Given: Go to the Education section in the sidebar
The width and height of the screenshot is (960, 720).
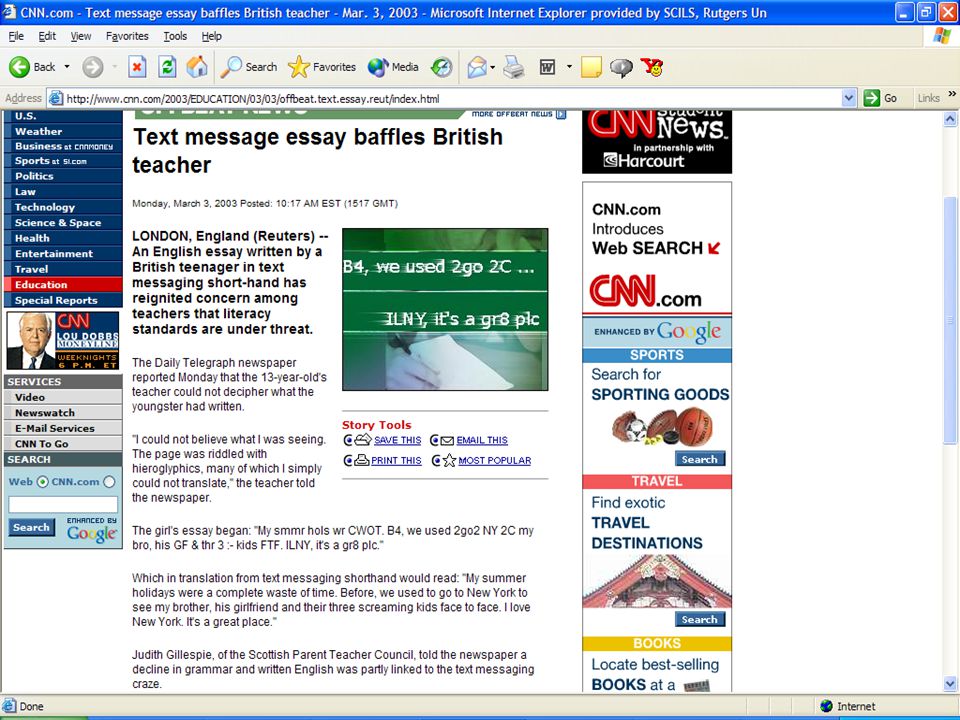Looking at the screenshot, I should (x=63, y=285).
